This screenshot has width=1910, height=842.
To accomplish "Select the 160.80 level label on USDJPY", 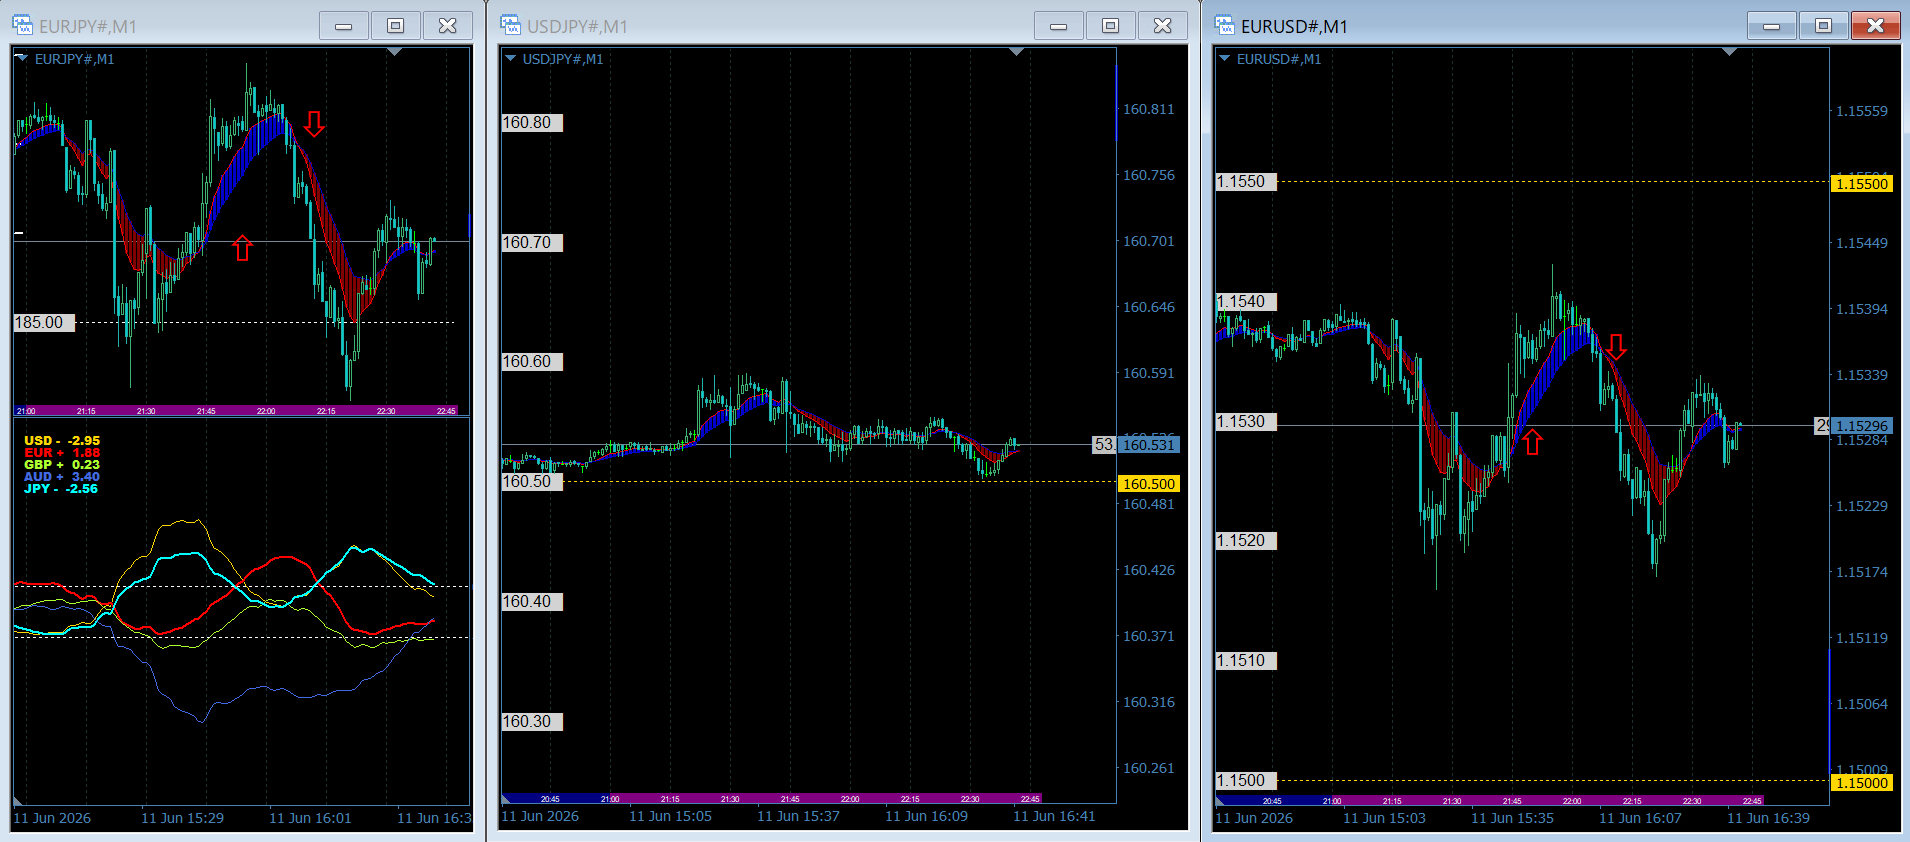I will tap(532, 123).
